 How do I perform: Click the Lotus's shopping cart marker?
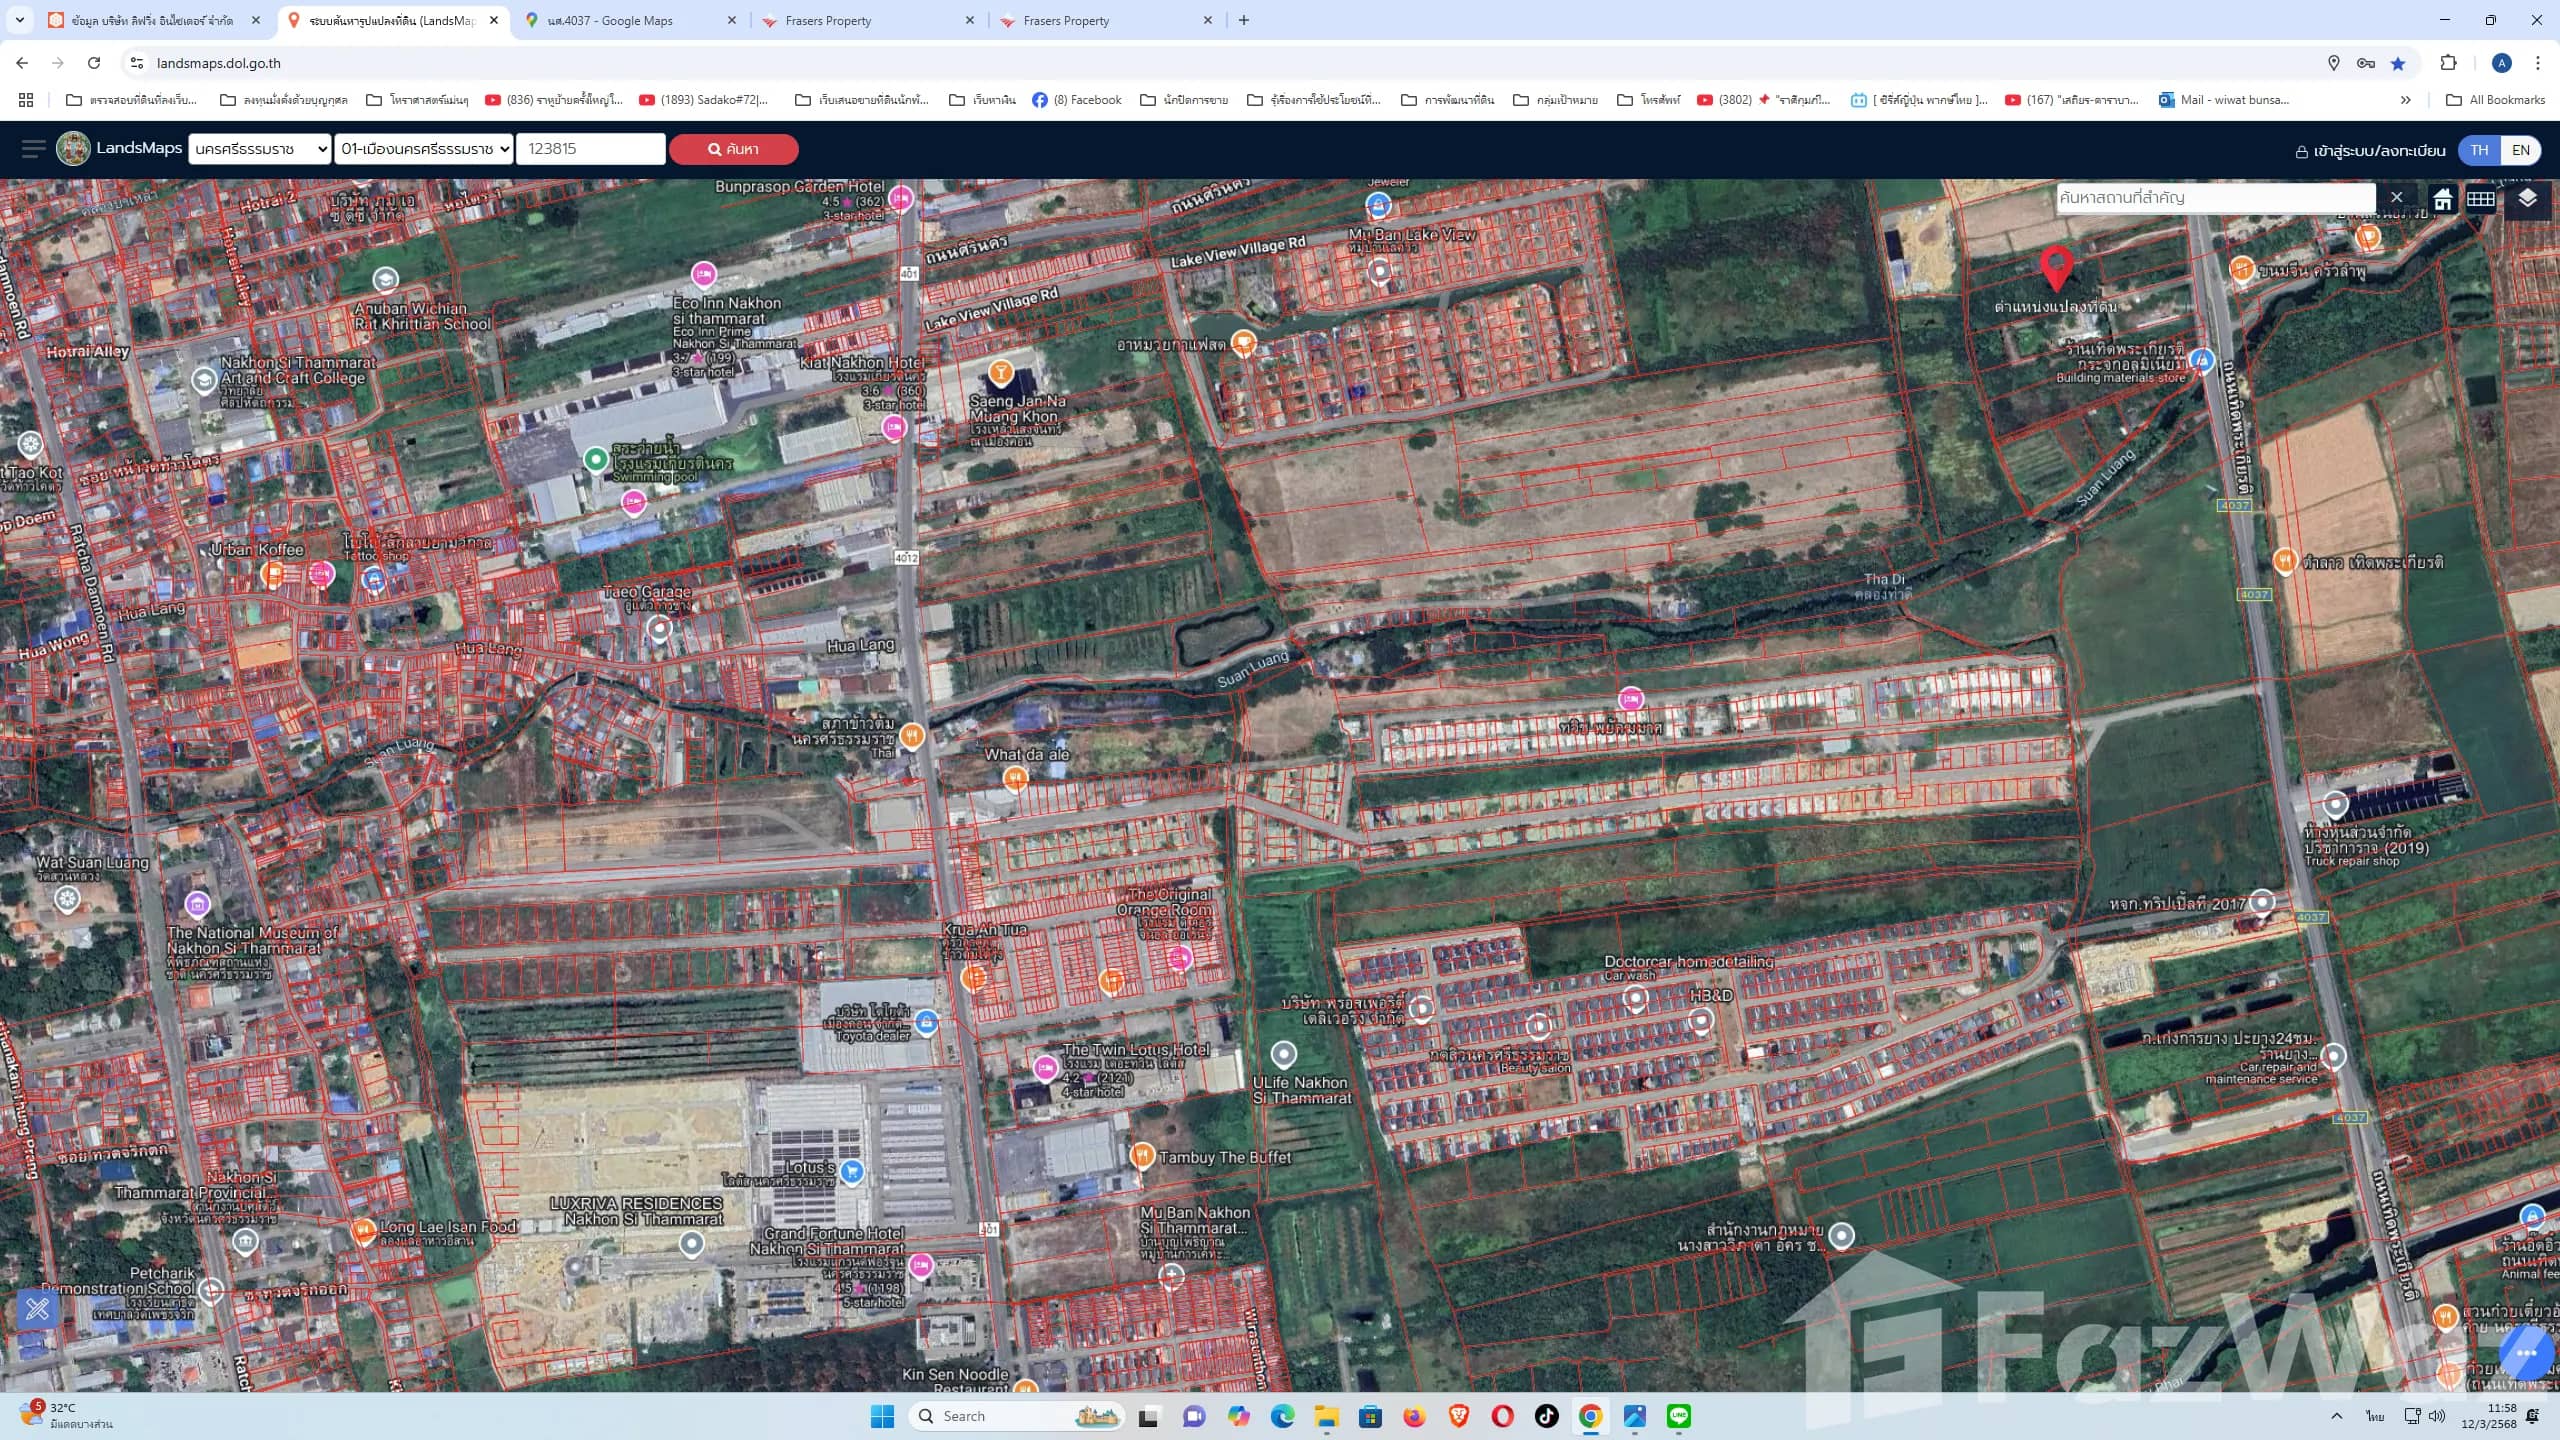tap(852, 1171)
